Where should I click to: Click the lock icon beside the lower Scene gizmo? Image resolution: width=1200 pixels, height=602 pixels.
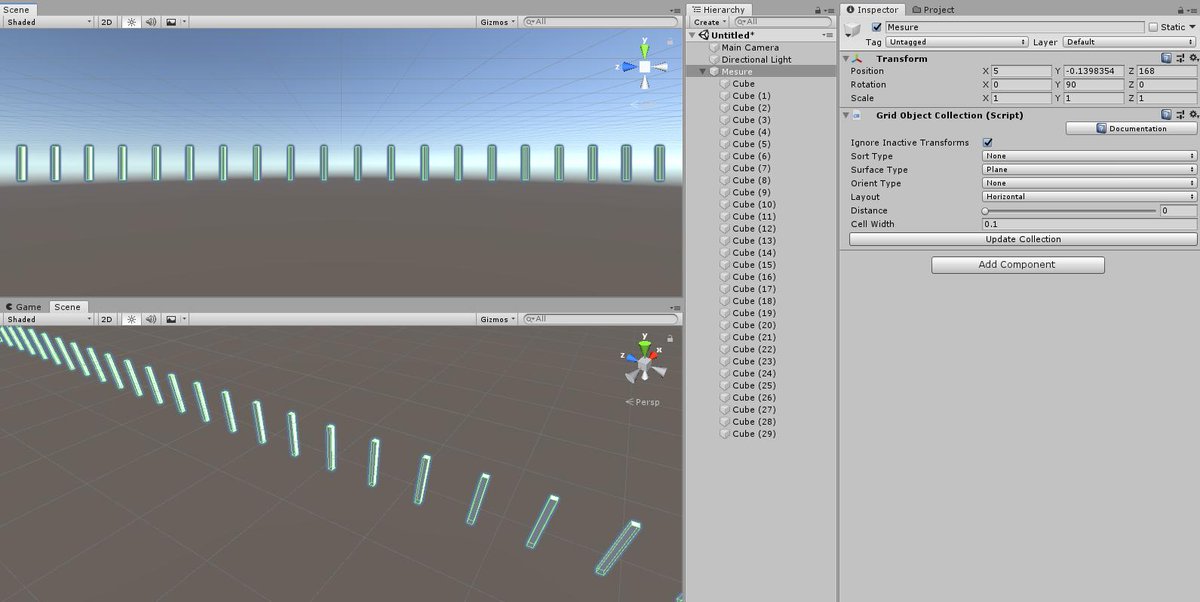[x=669, y=339]
